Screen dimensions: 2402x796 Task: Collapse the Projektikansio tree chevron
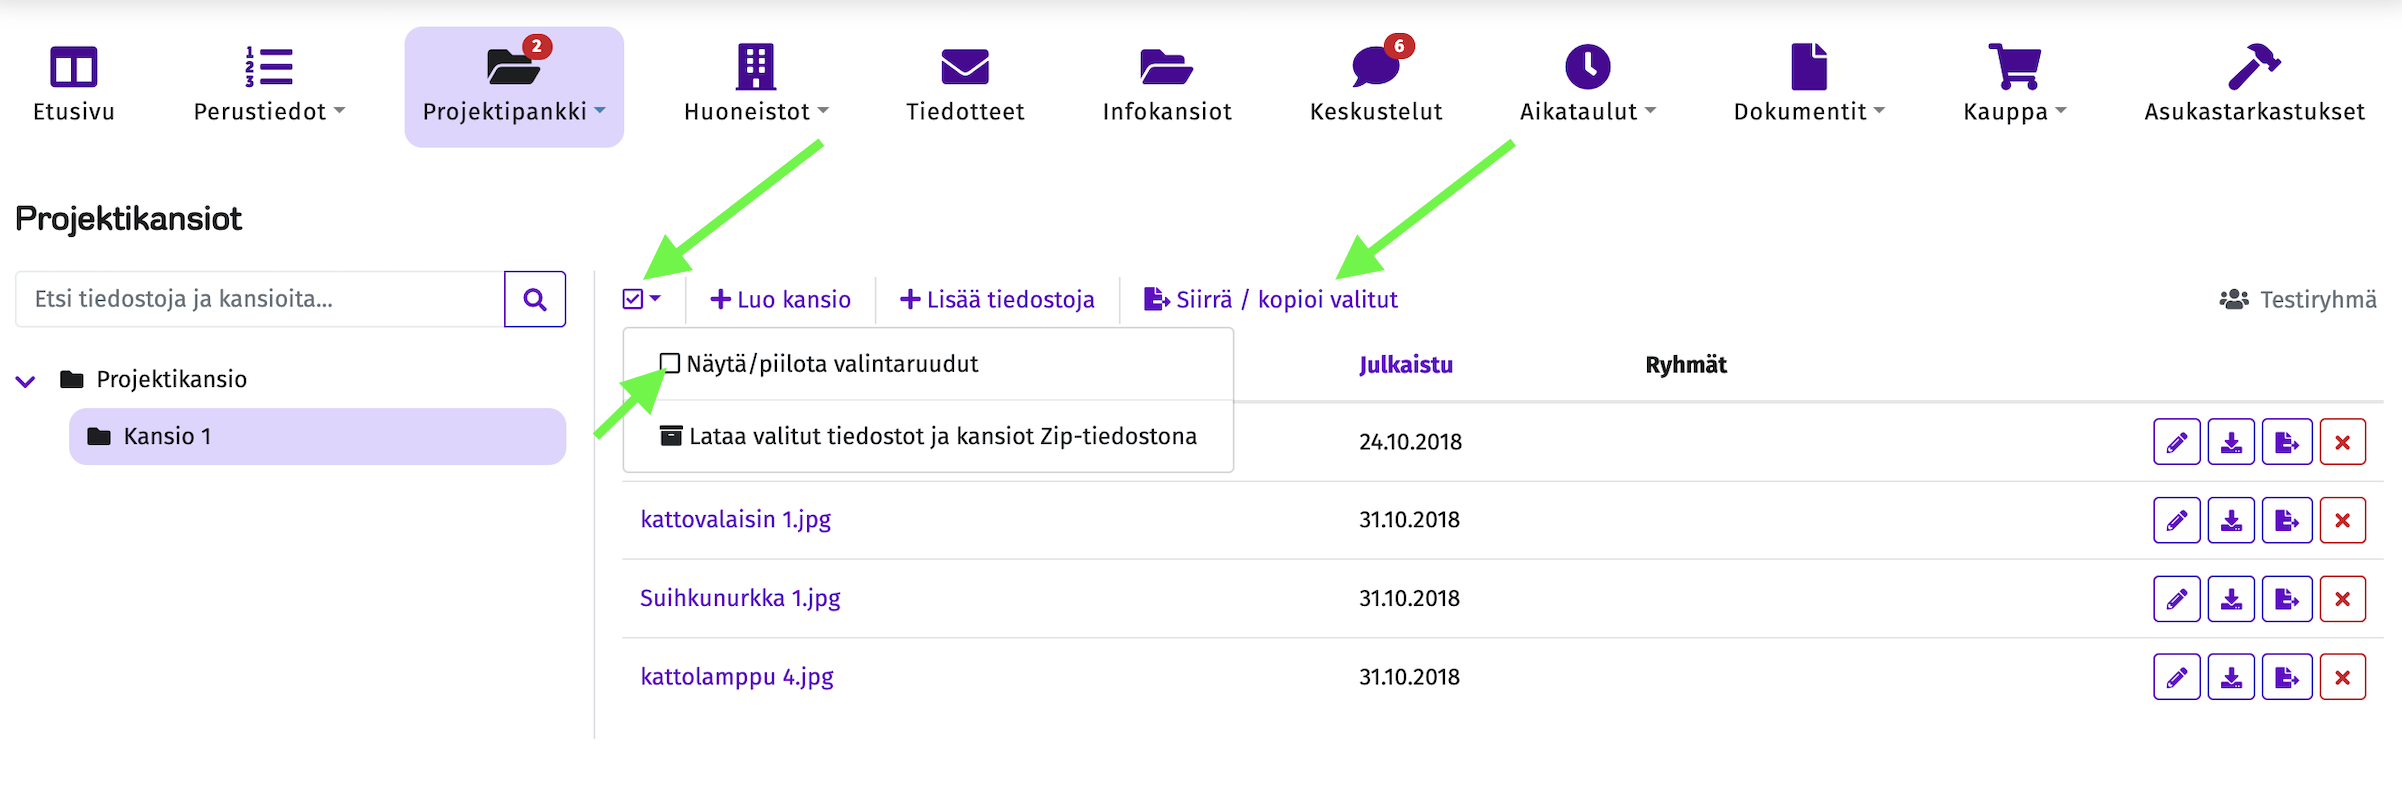[26, 380]
